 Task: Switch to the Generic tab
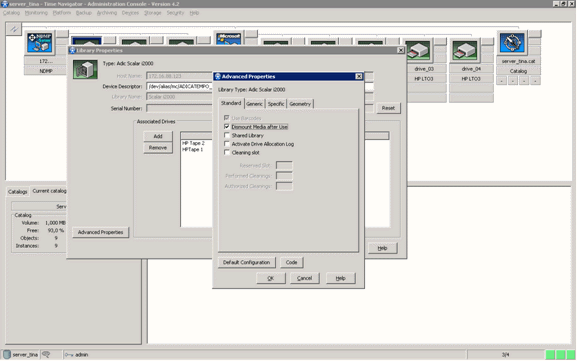(x=254, y=104)
